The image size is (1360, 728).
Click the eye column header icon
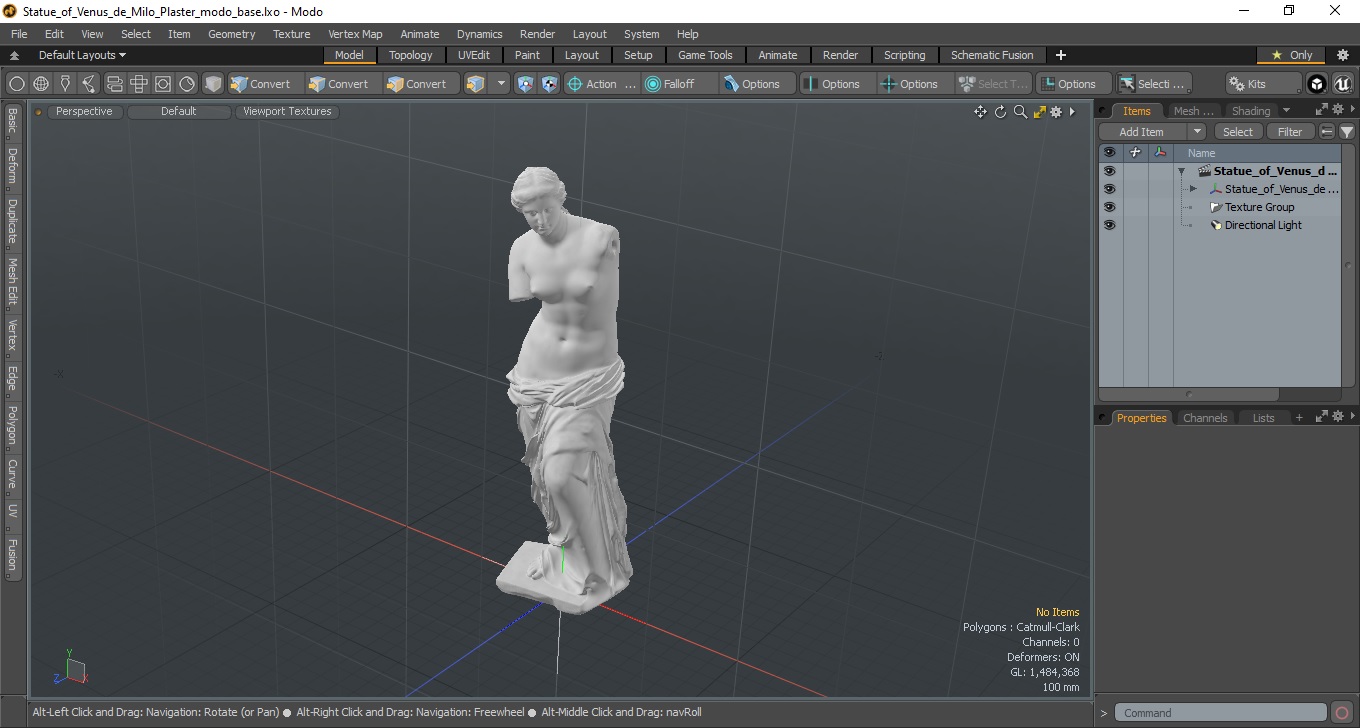(1109, 153)
